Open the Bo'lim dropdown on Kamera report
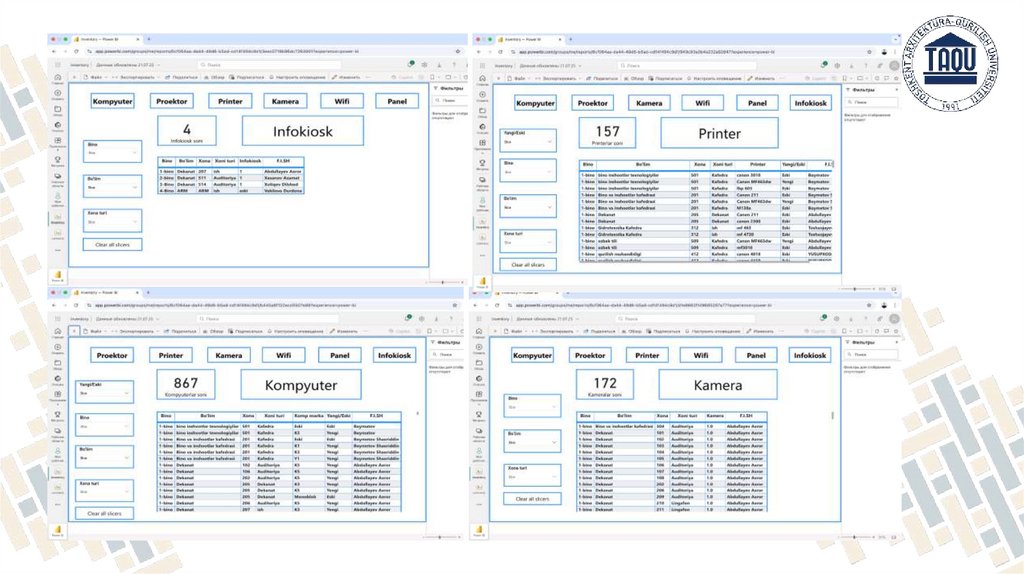 tap(527, 437)
